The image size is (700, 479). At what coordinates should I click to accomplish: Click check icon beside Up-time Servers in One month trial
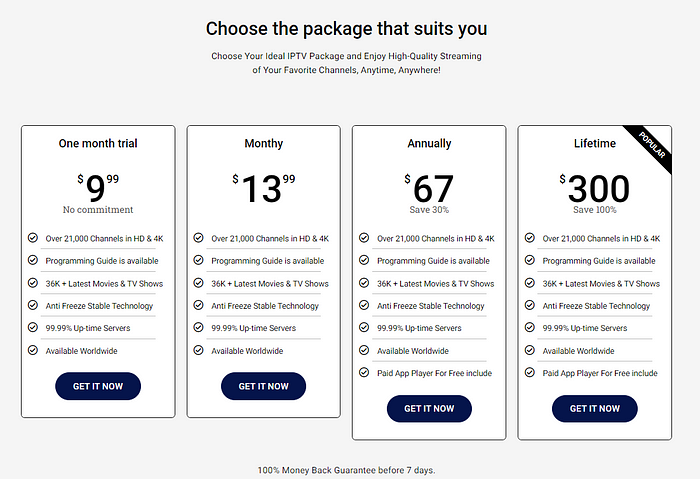click(33, 327)
